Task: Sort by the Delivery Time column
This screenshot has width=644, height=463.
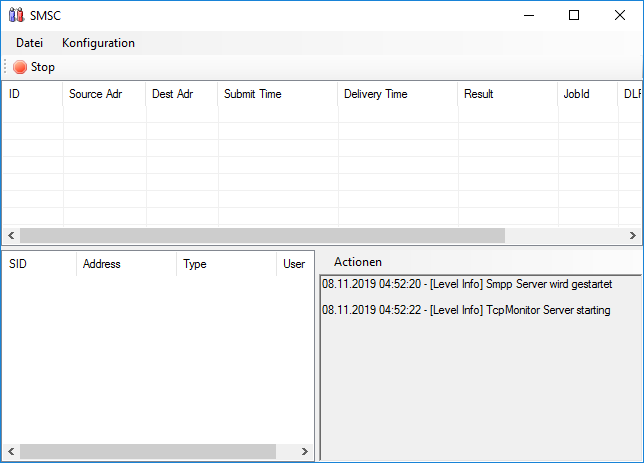Action: click(x=396, y=94)
